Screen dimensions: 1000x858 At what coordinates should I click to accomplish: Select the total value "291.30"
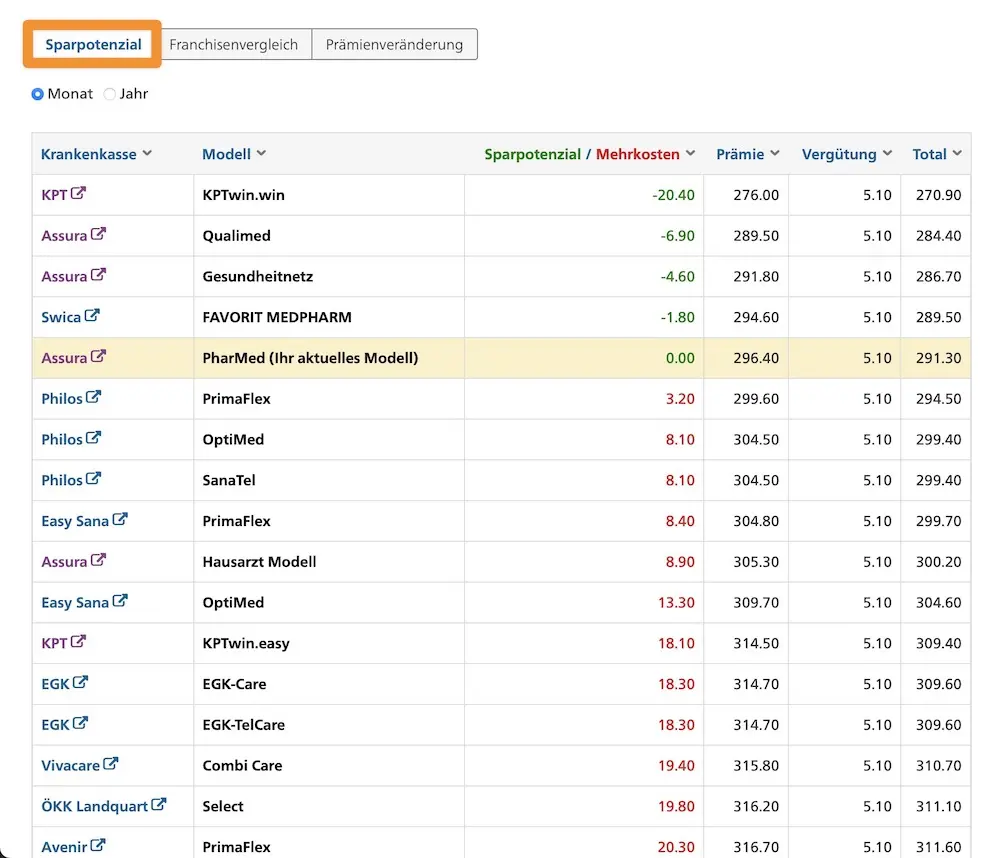pyautogui.click(x=939, y=358)
